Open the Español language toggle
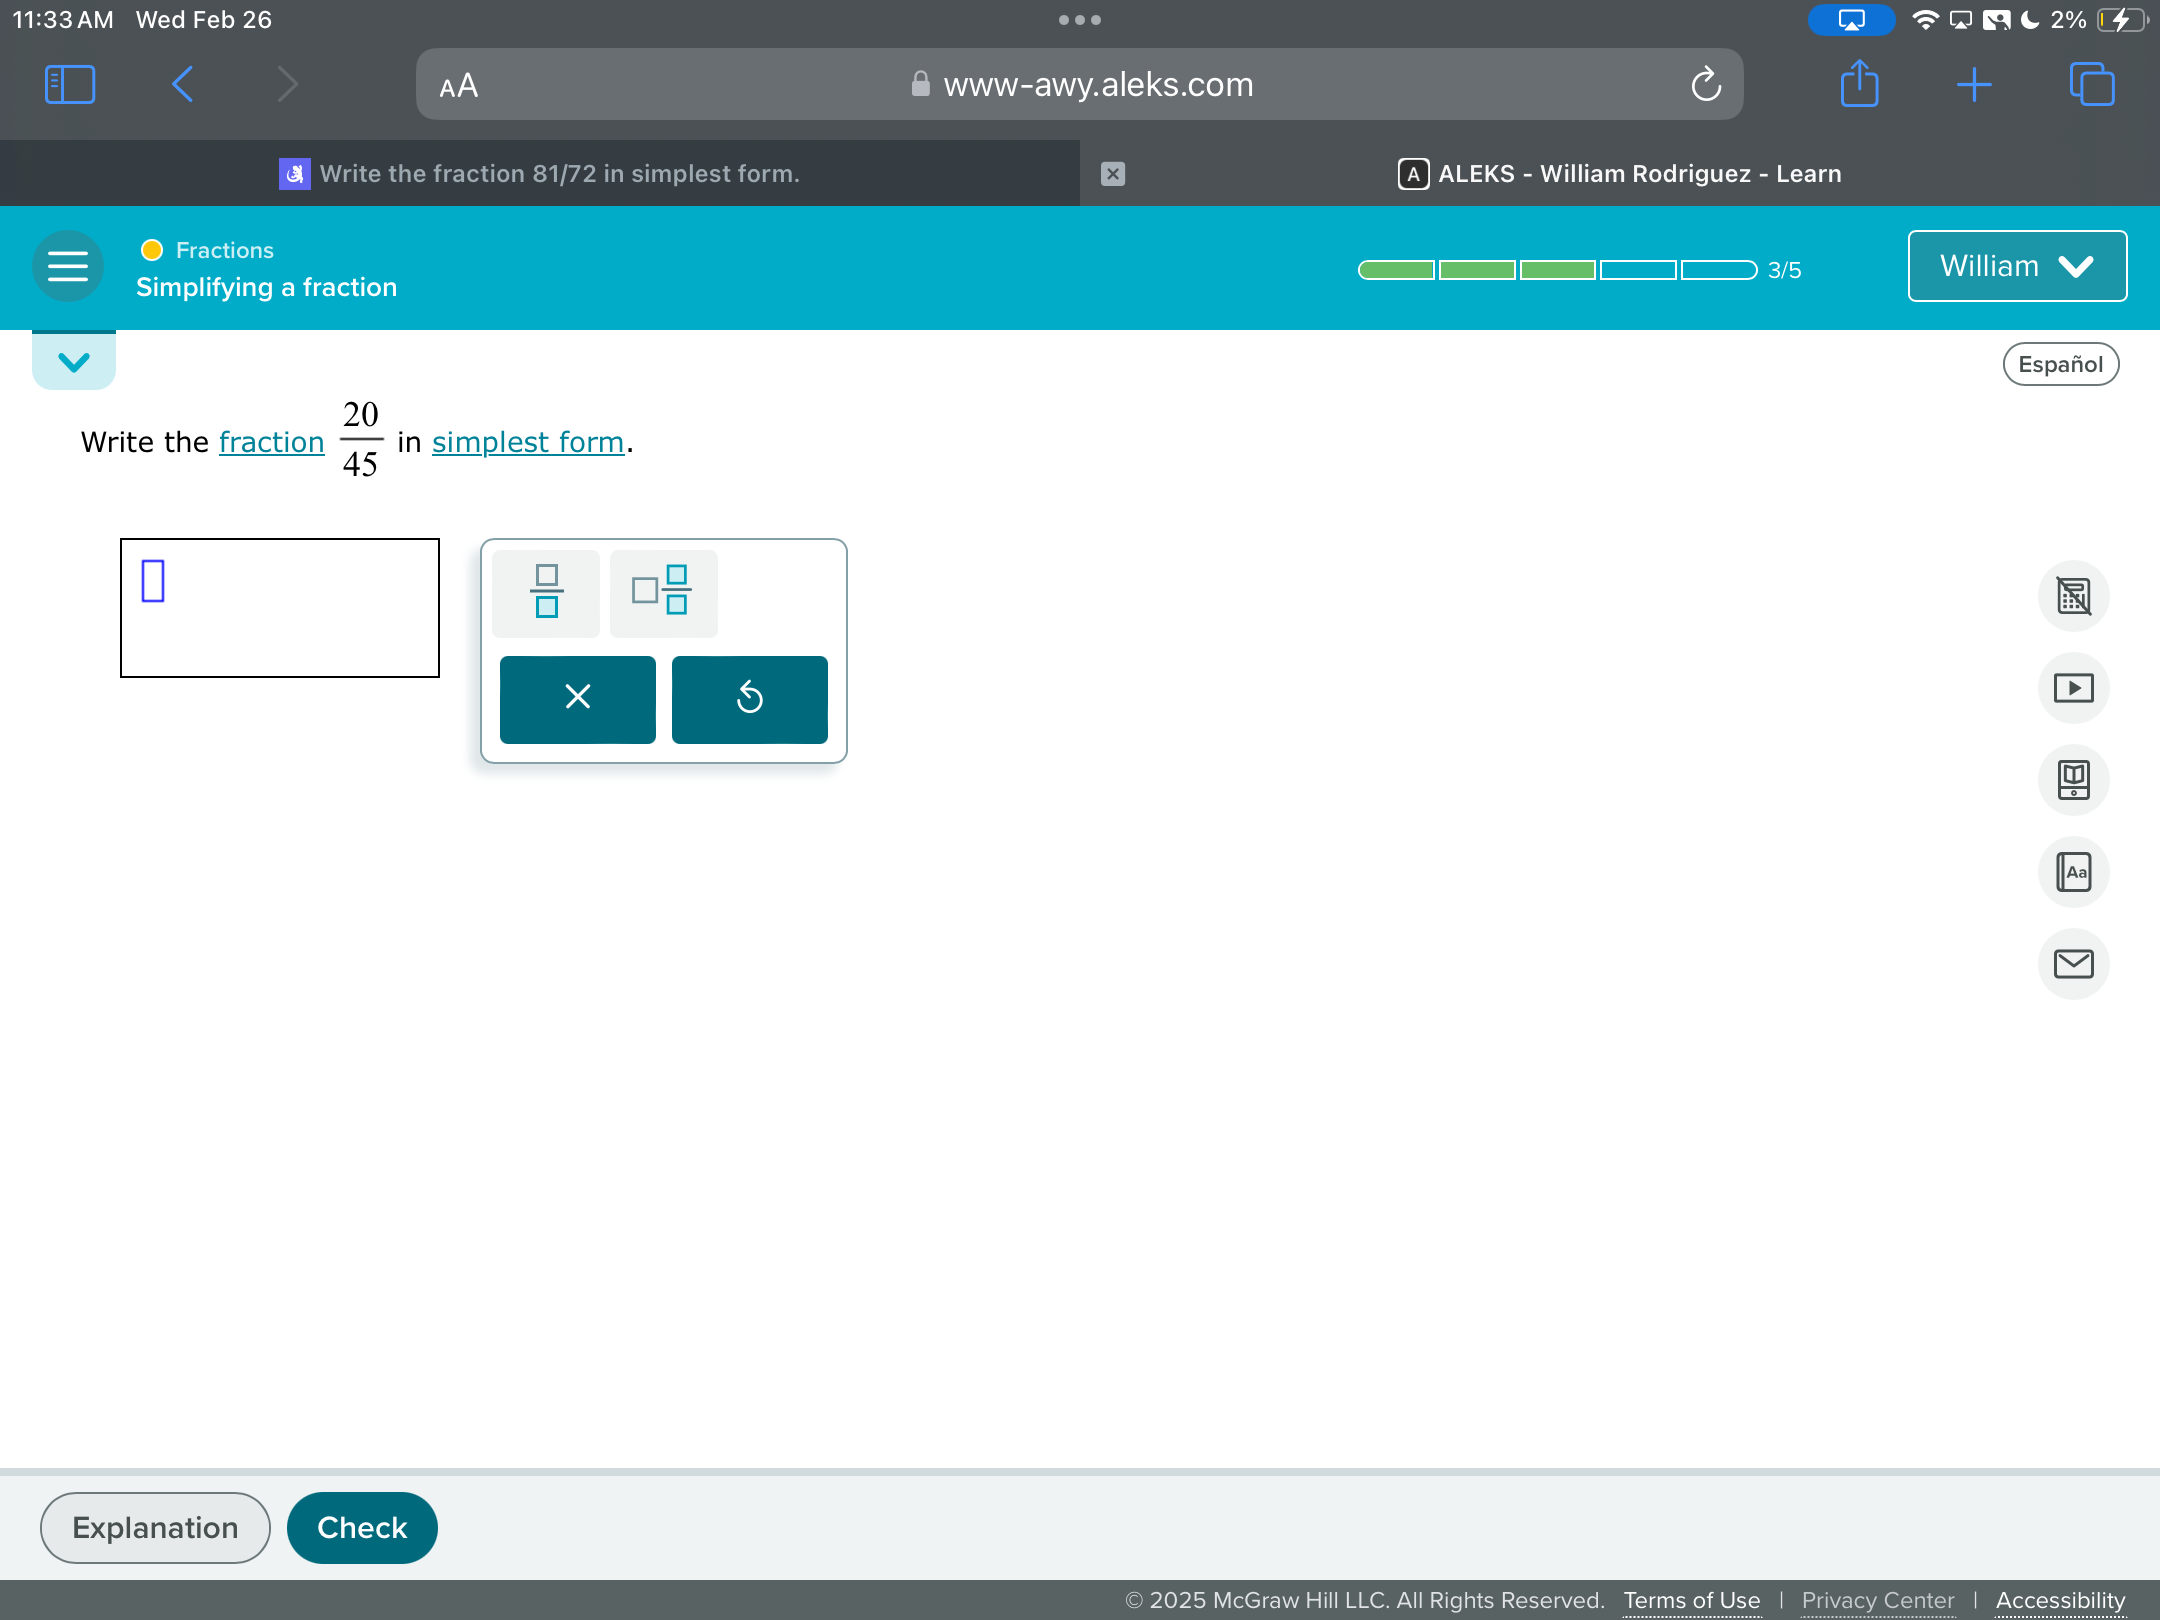2160x1620 pixels. [x=2061, y=362]
